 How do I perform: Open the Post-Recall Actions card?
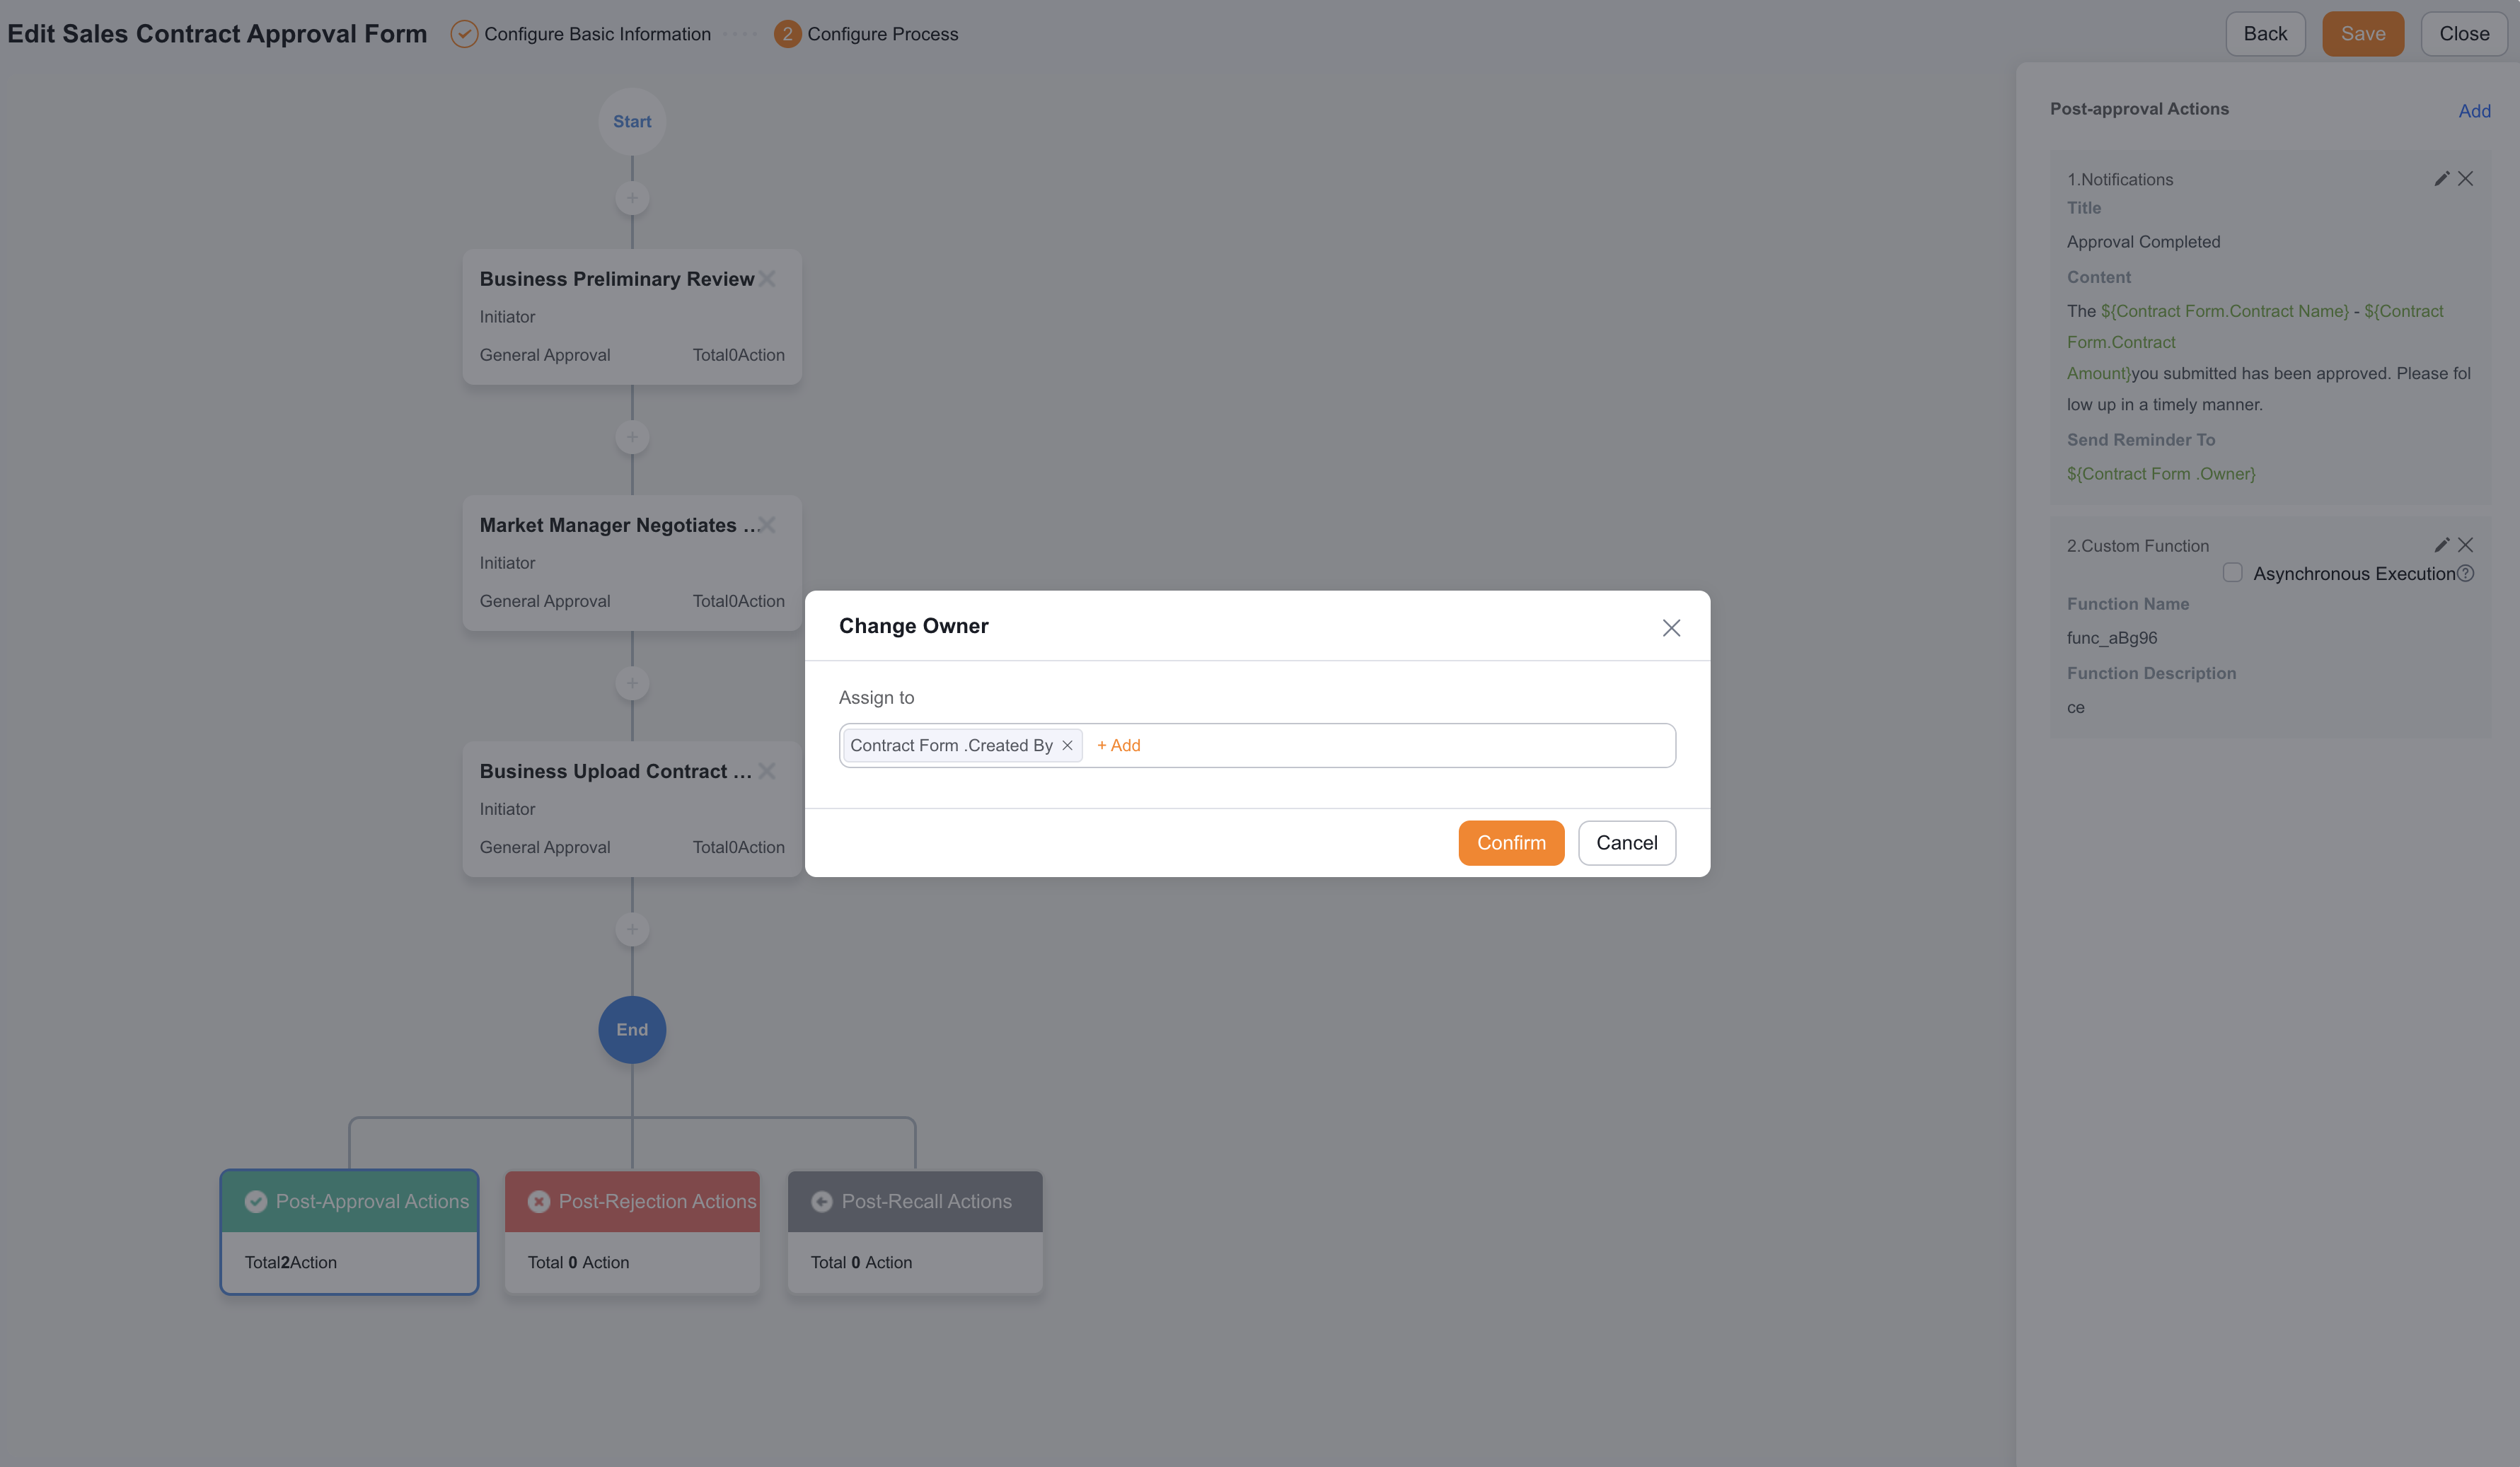915,1232
